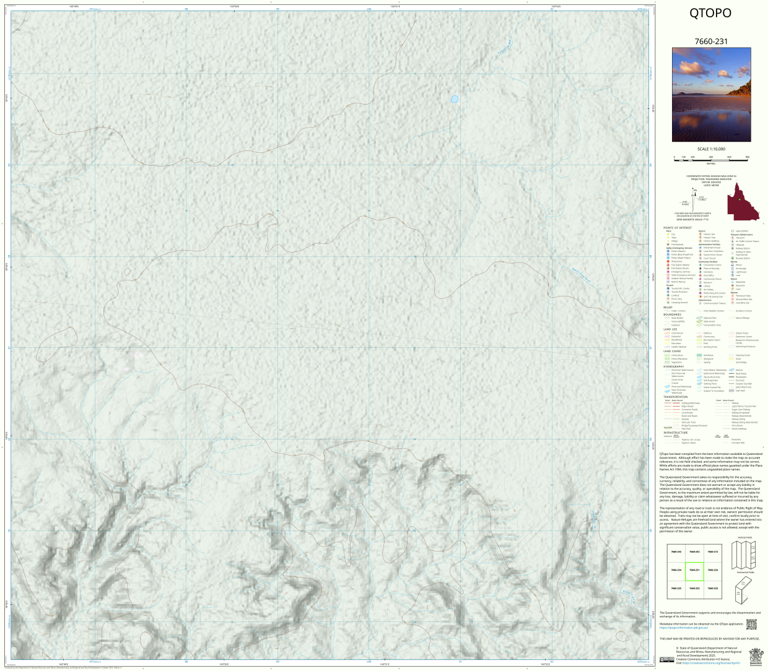Open the beach sunset cover photo
Image resolution: width=768 pixels, height=671 pixels.
711,95
